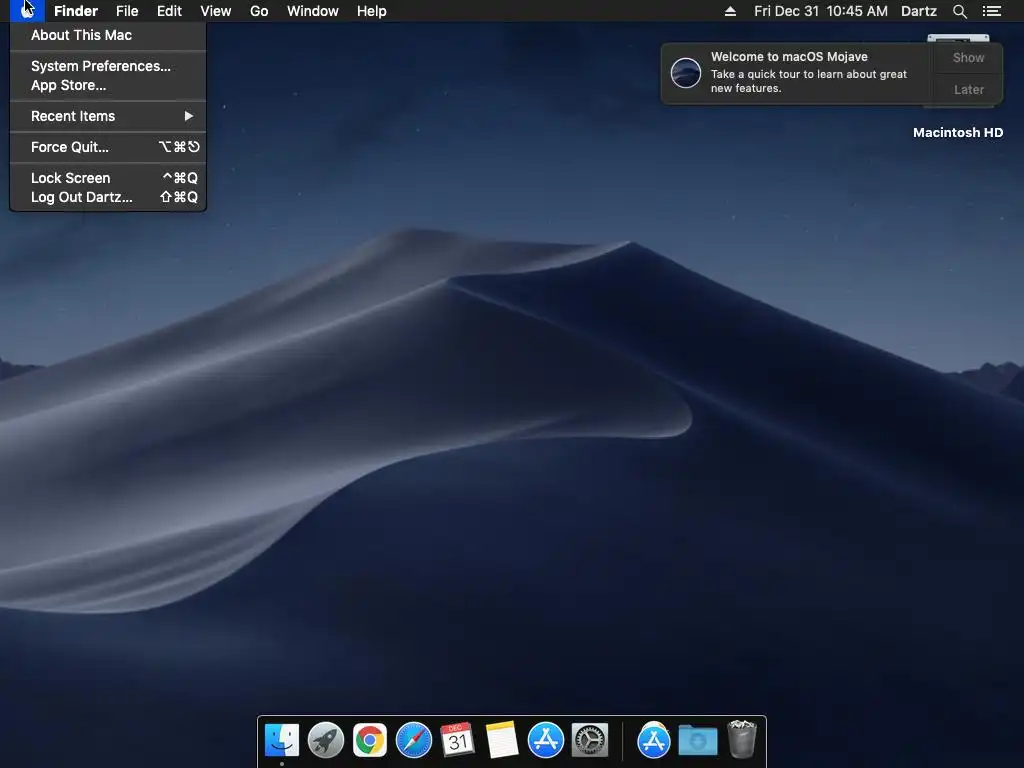Choose Force Quit... menu entry

pos(108,147)
